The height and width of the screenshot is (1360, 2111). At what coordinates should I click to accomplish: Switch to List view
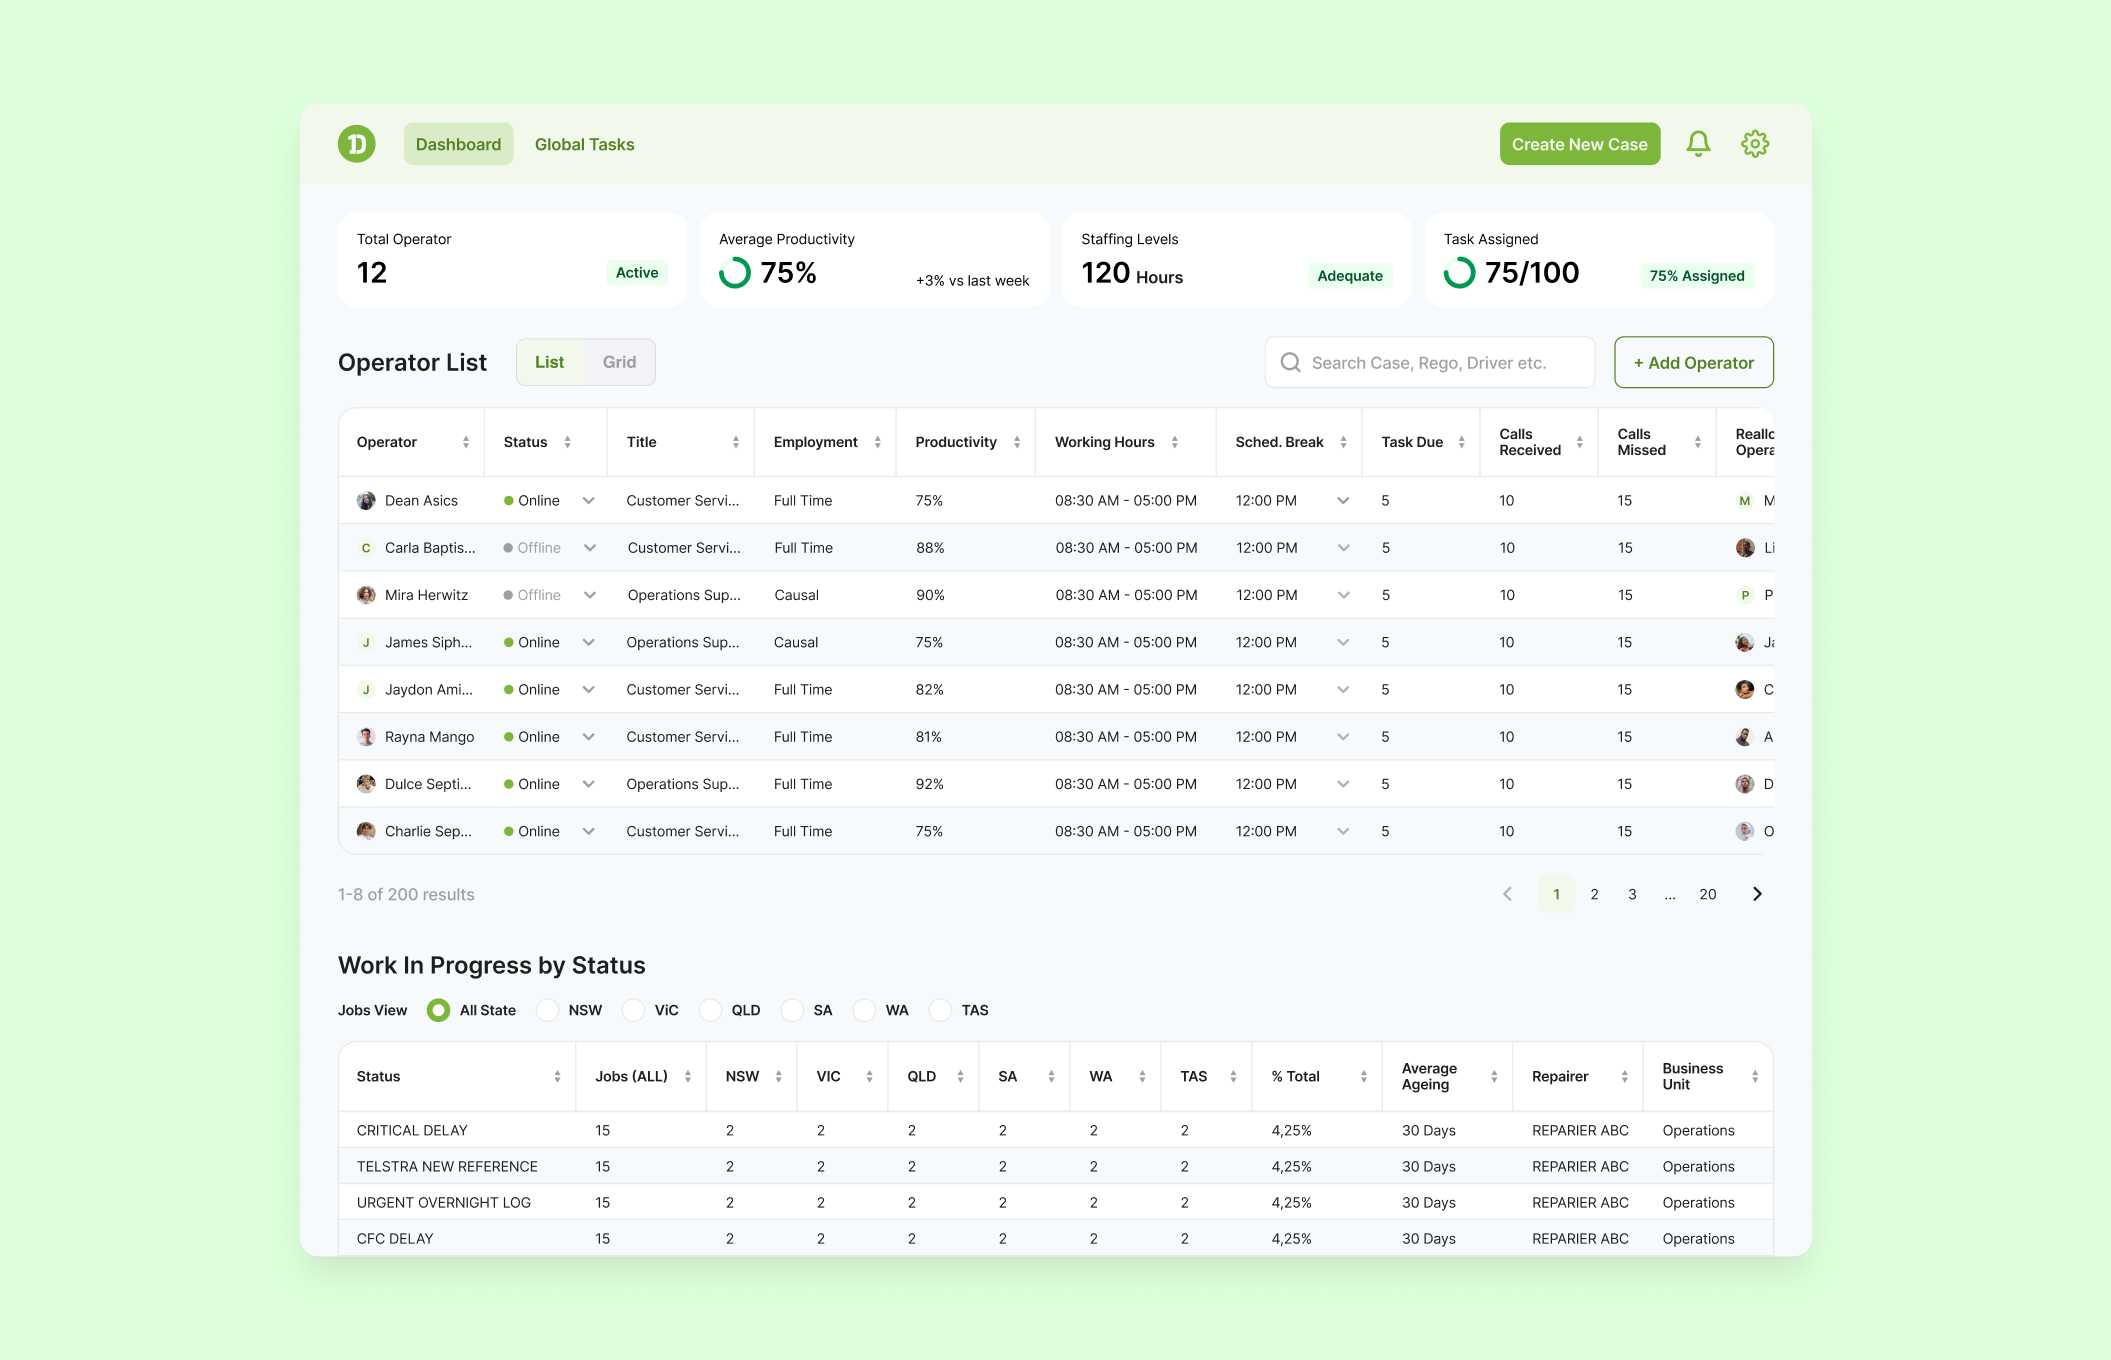(550, 362)
